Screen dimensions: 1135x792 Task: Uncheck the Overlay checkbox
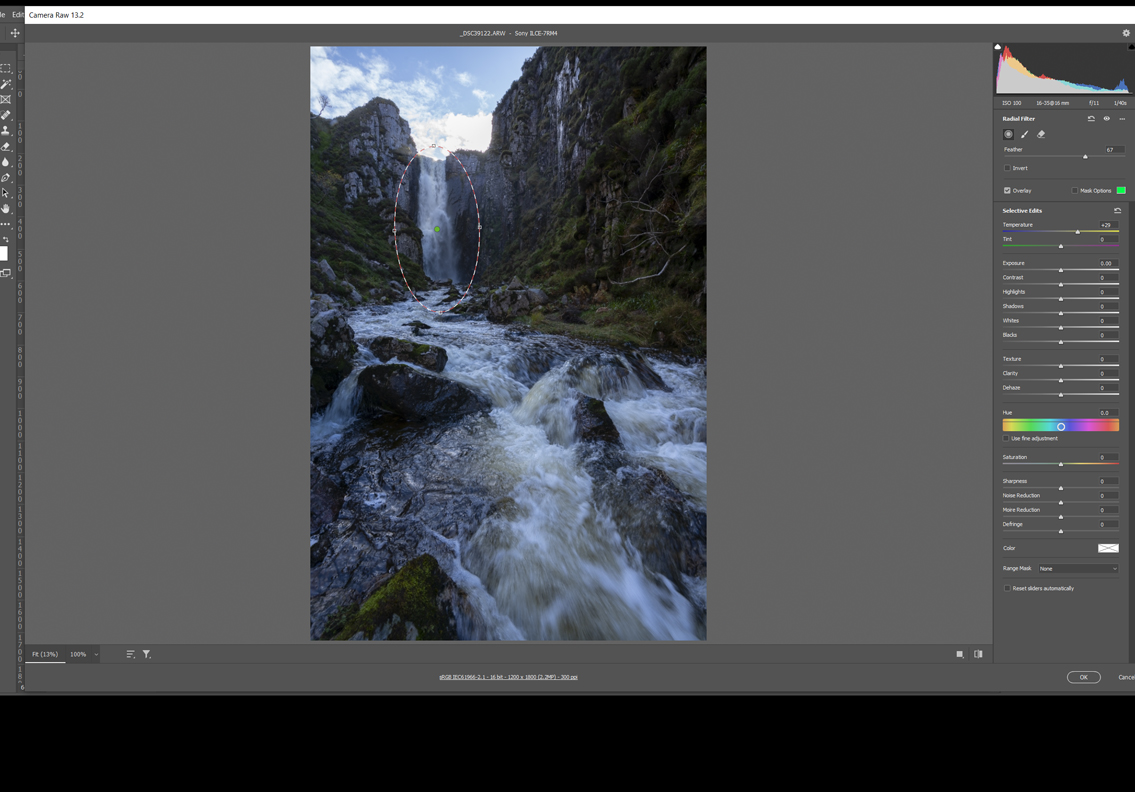(x=1007, y=190)
